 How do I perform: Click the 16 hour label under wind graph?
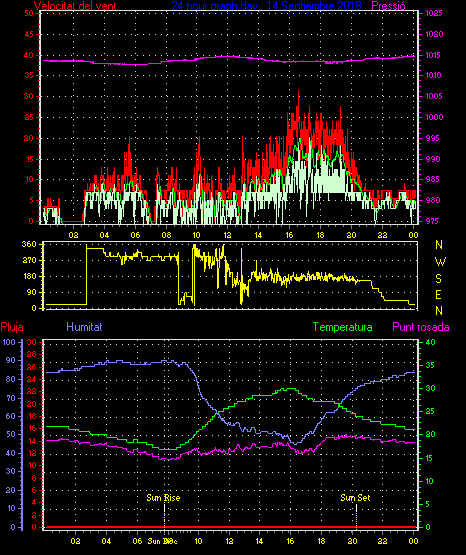tap(289, 235)
